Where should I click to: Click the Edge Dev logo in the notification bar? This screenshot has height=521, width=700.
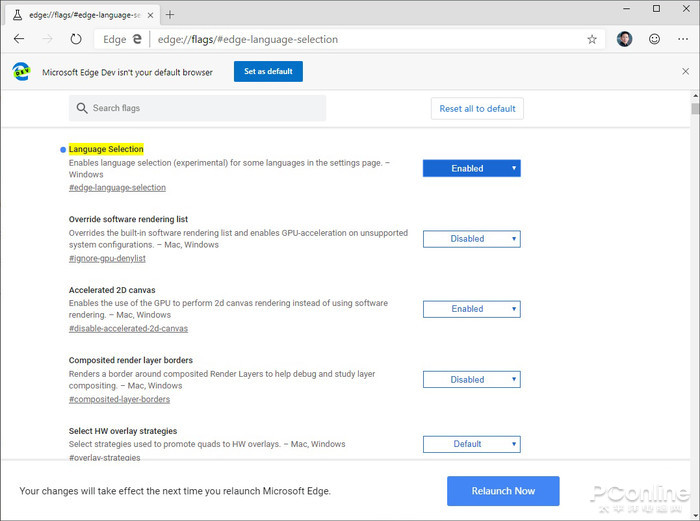[x=21, y=71]
